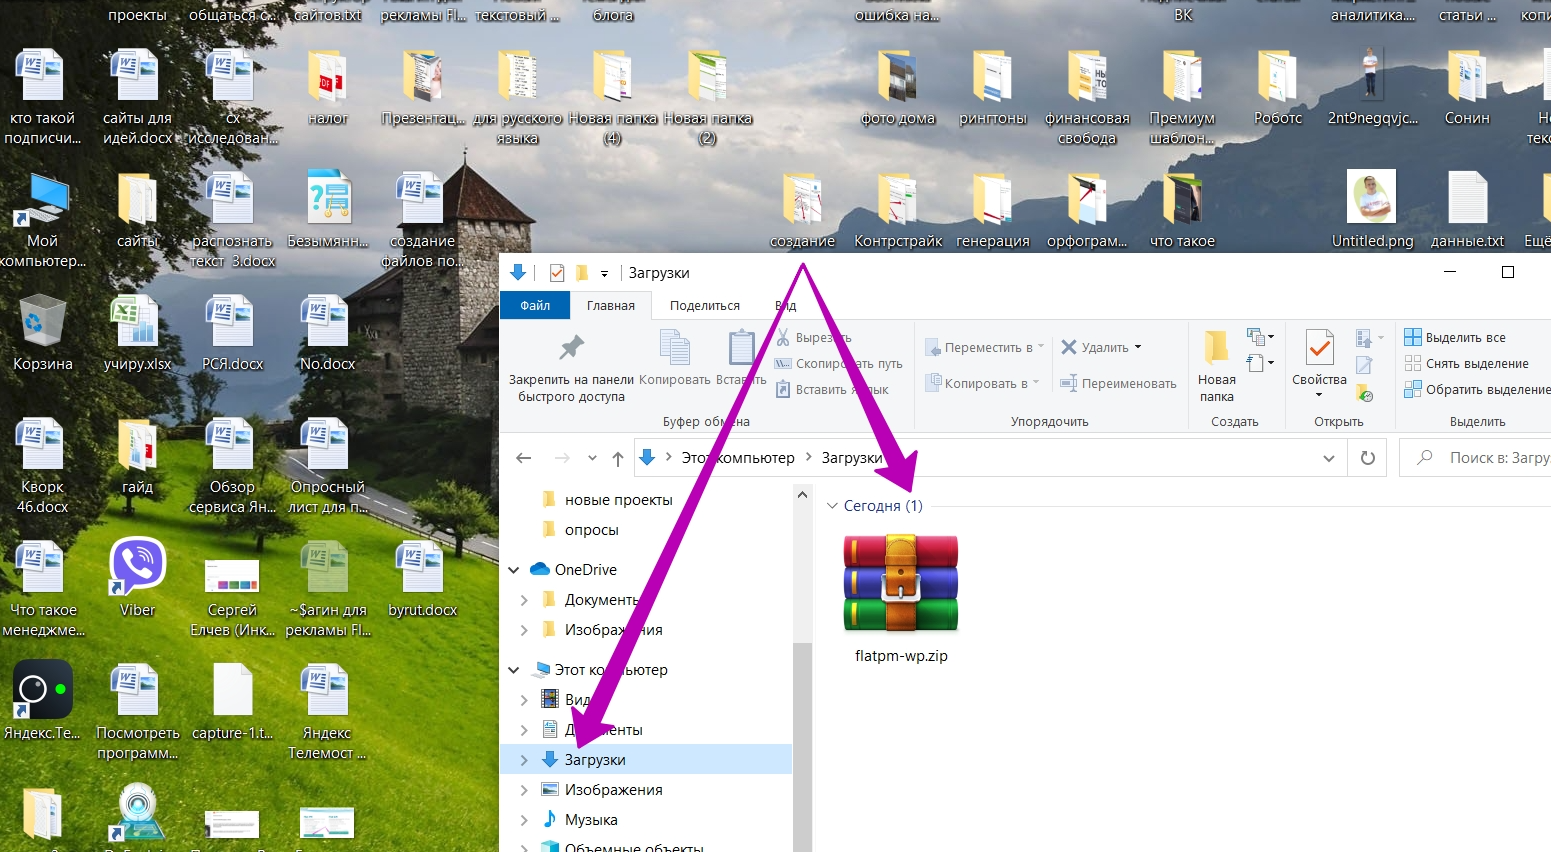Screen dimensions: 1551x852
Task: Click Обратить выделение to invert selection
Action: click(x=1477, y=389)
